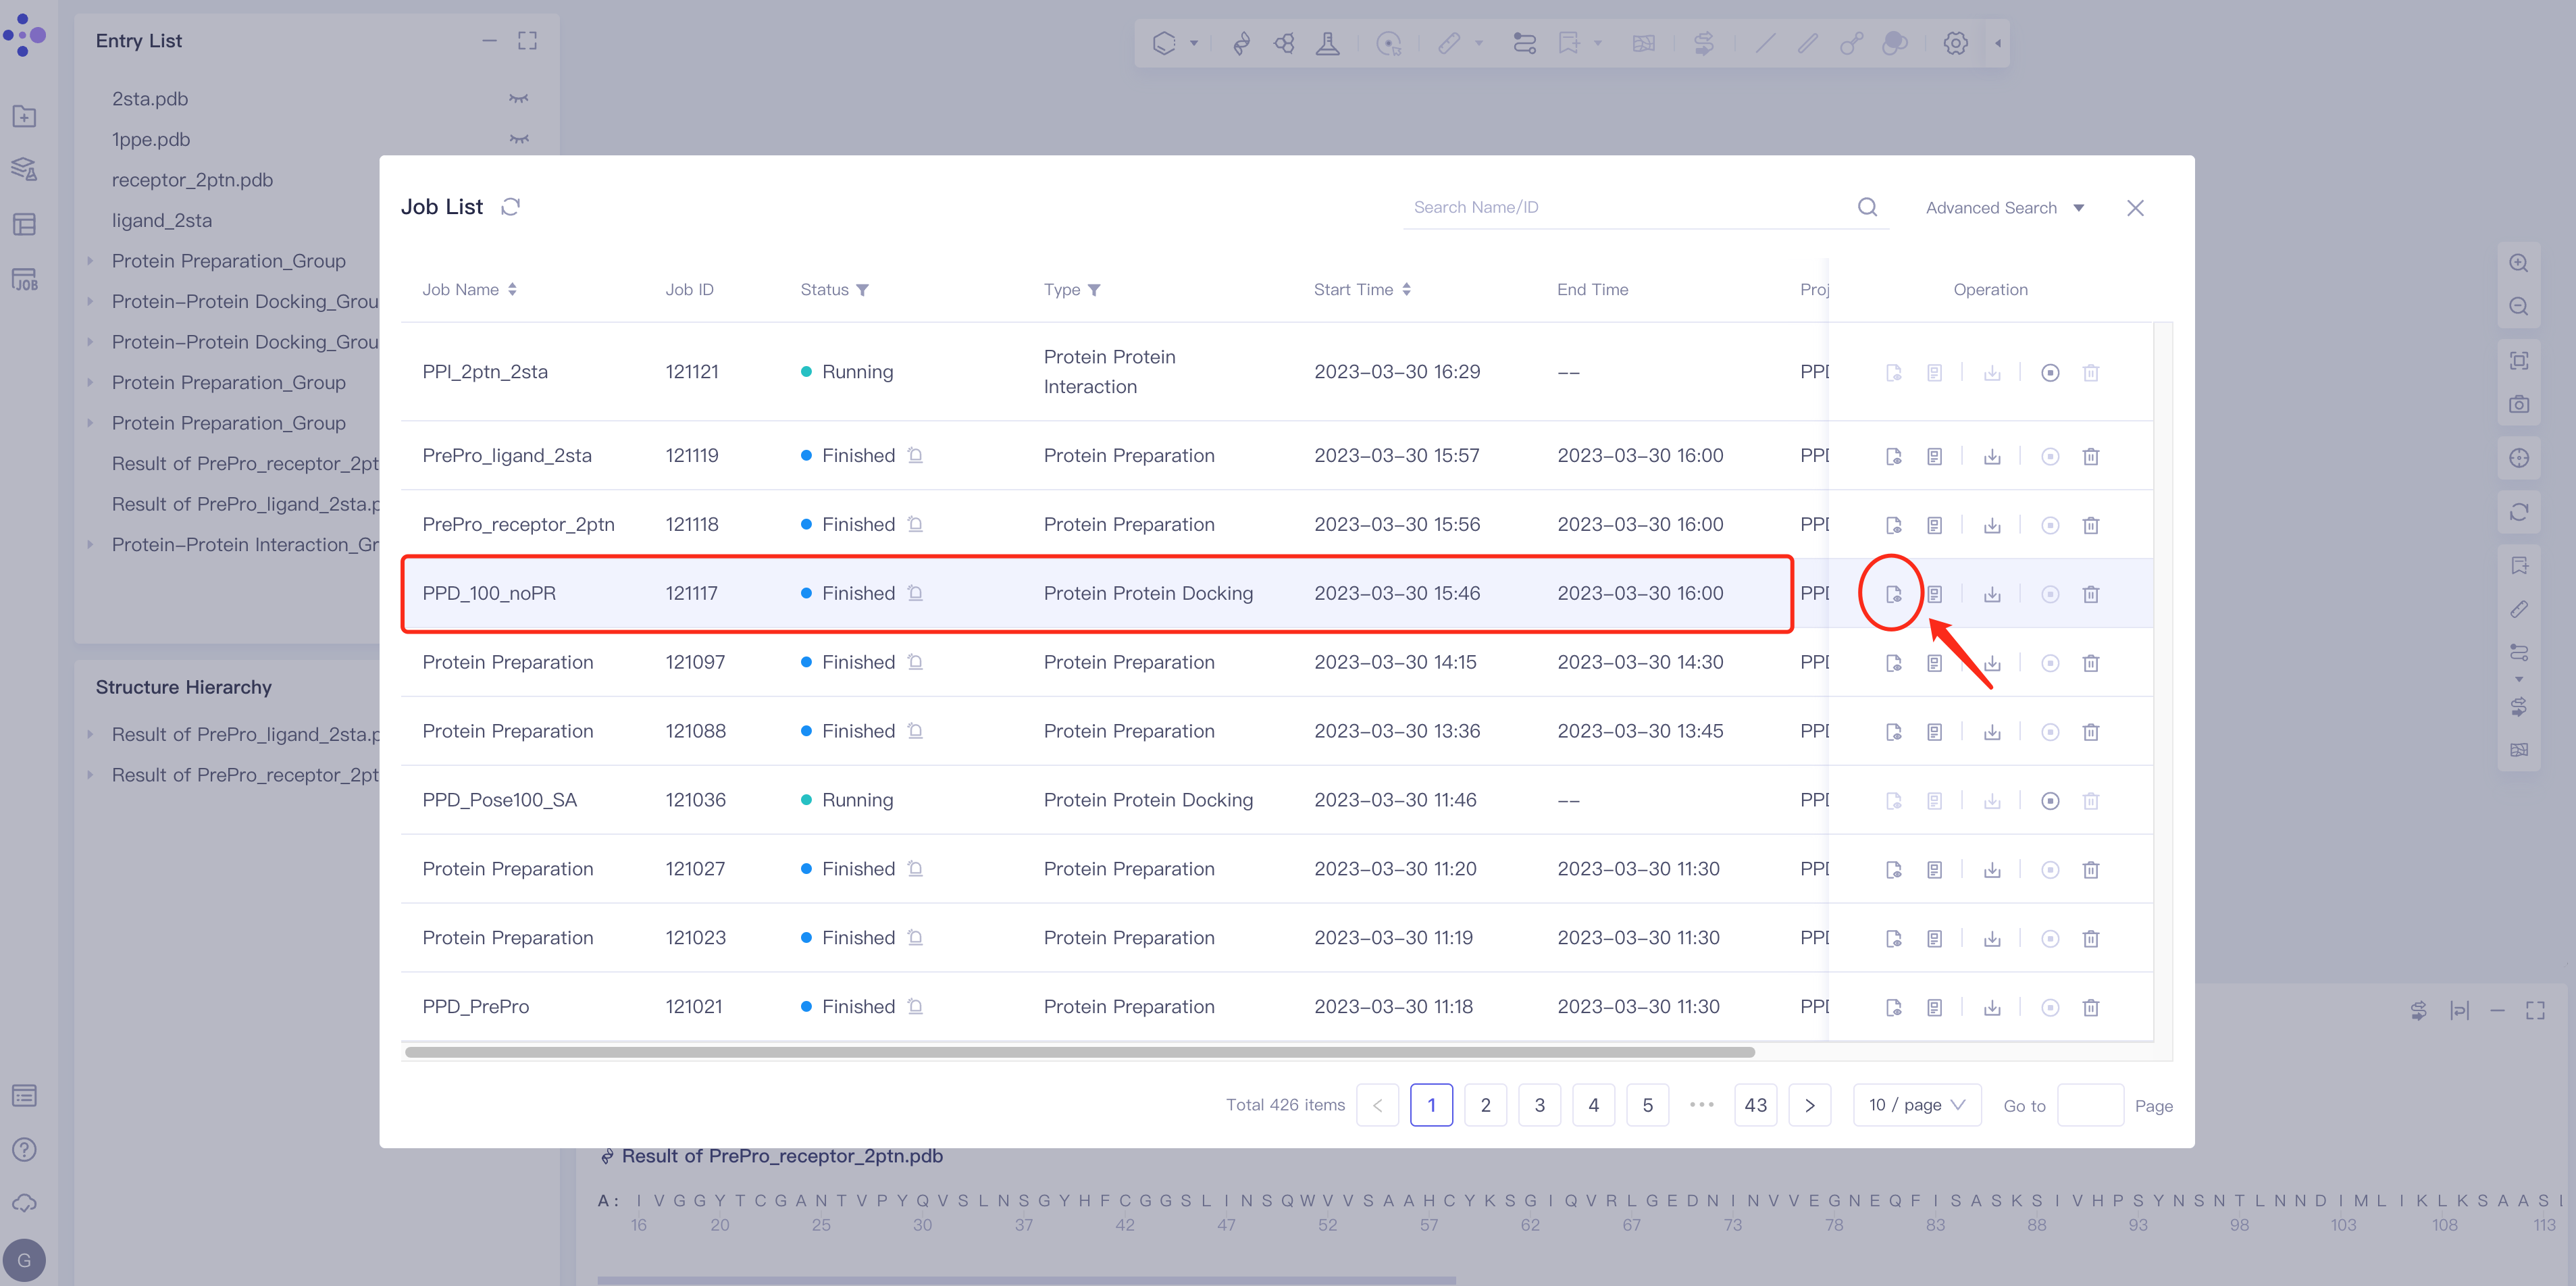Toggle visibility of 1ppe.pdb entry

pyautogui.click(x=518, y=139)
